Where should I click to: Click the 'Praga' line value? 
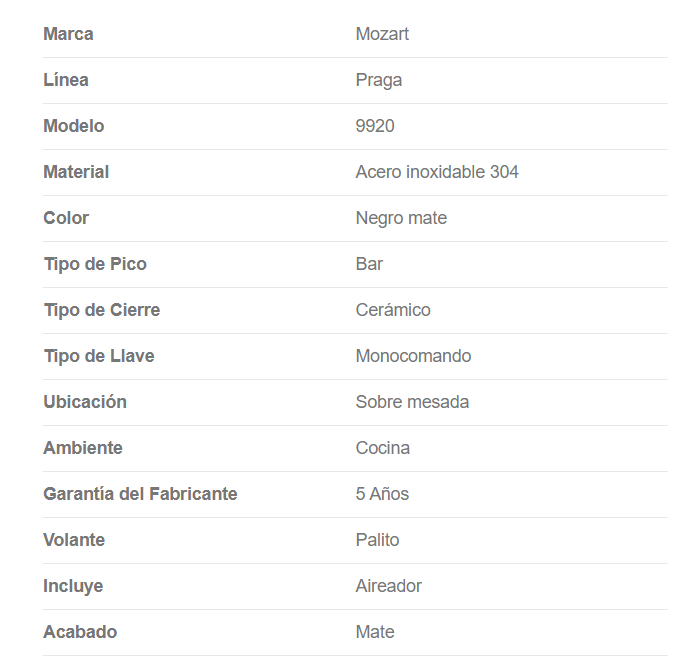click(379, 80)
